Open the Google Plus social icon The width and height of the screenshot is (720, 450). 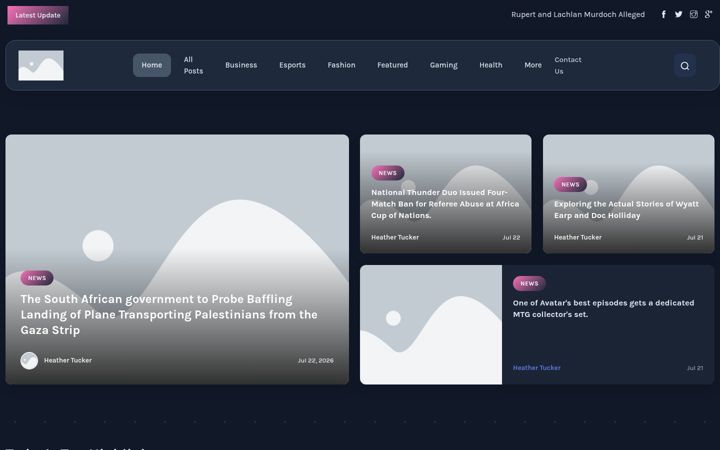coord(709,14)
